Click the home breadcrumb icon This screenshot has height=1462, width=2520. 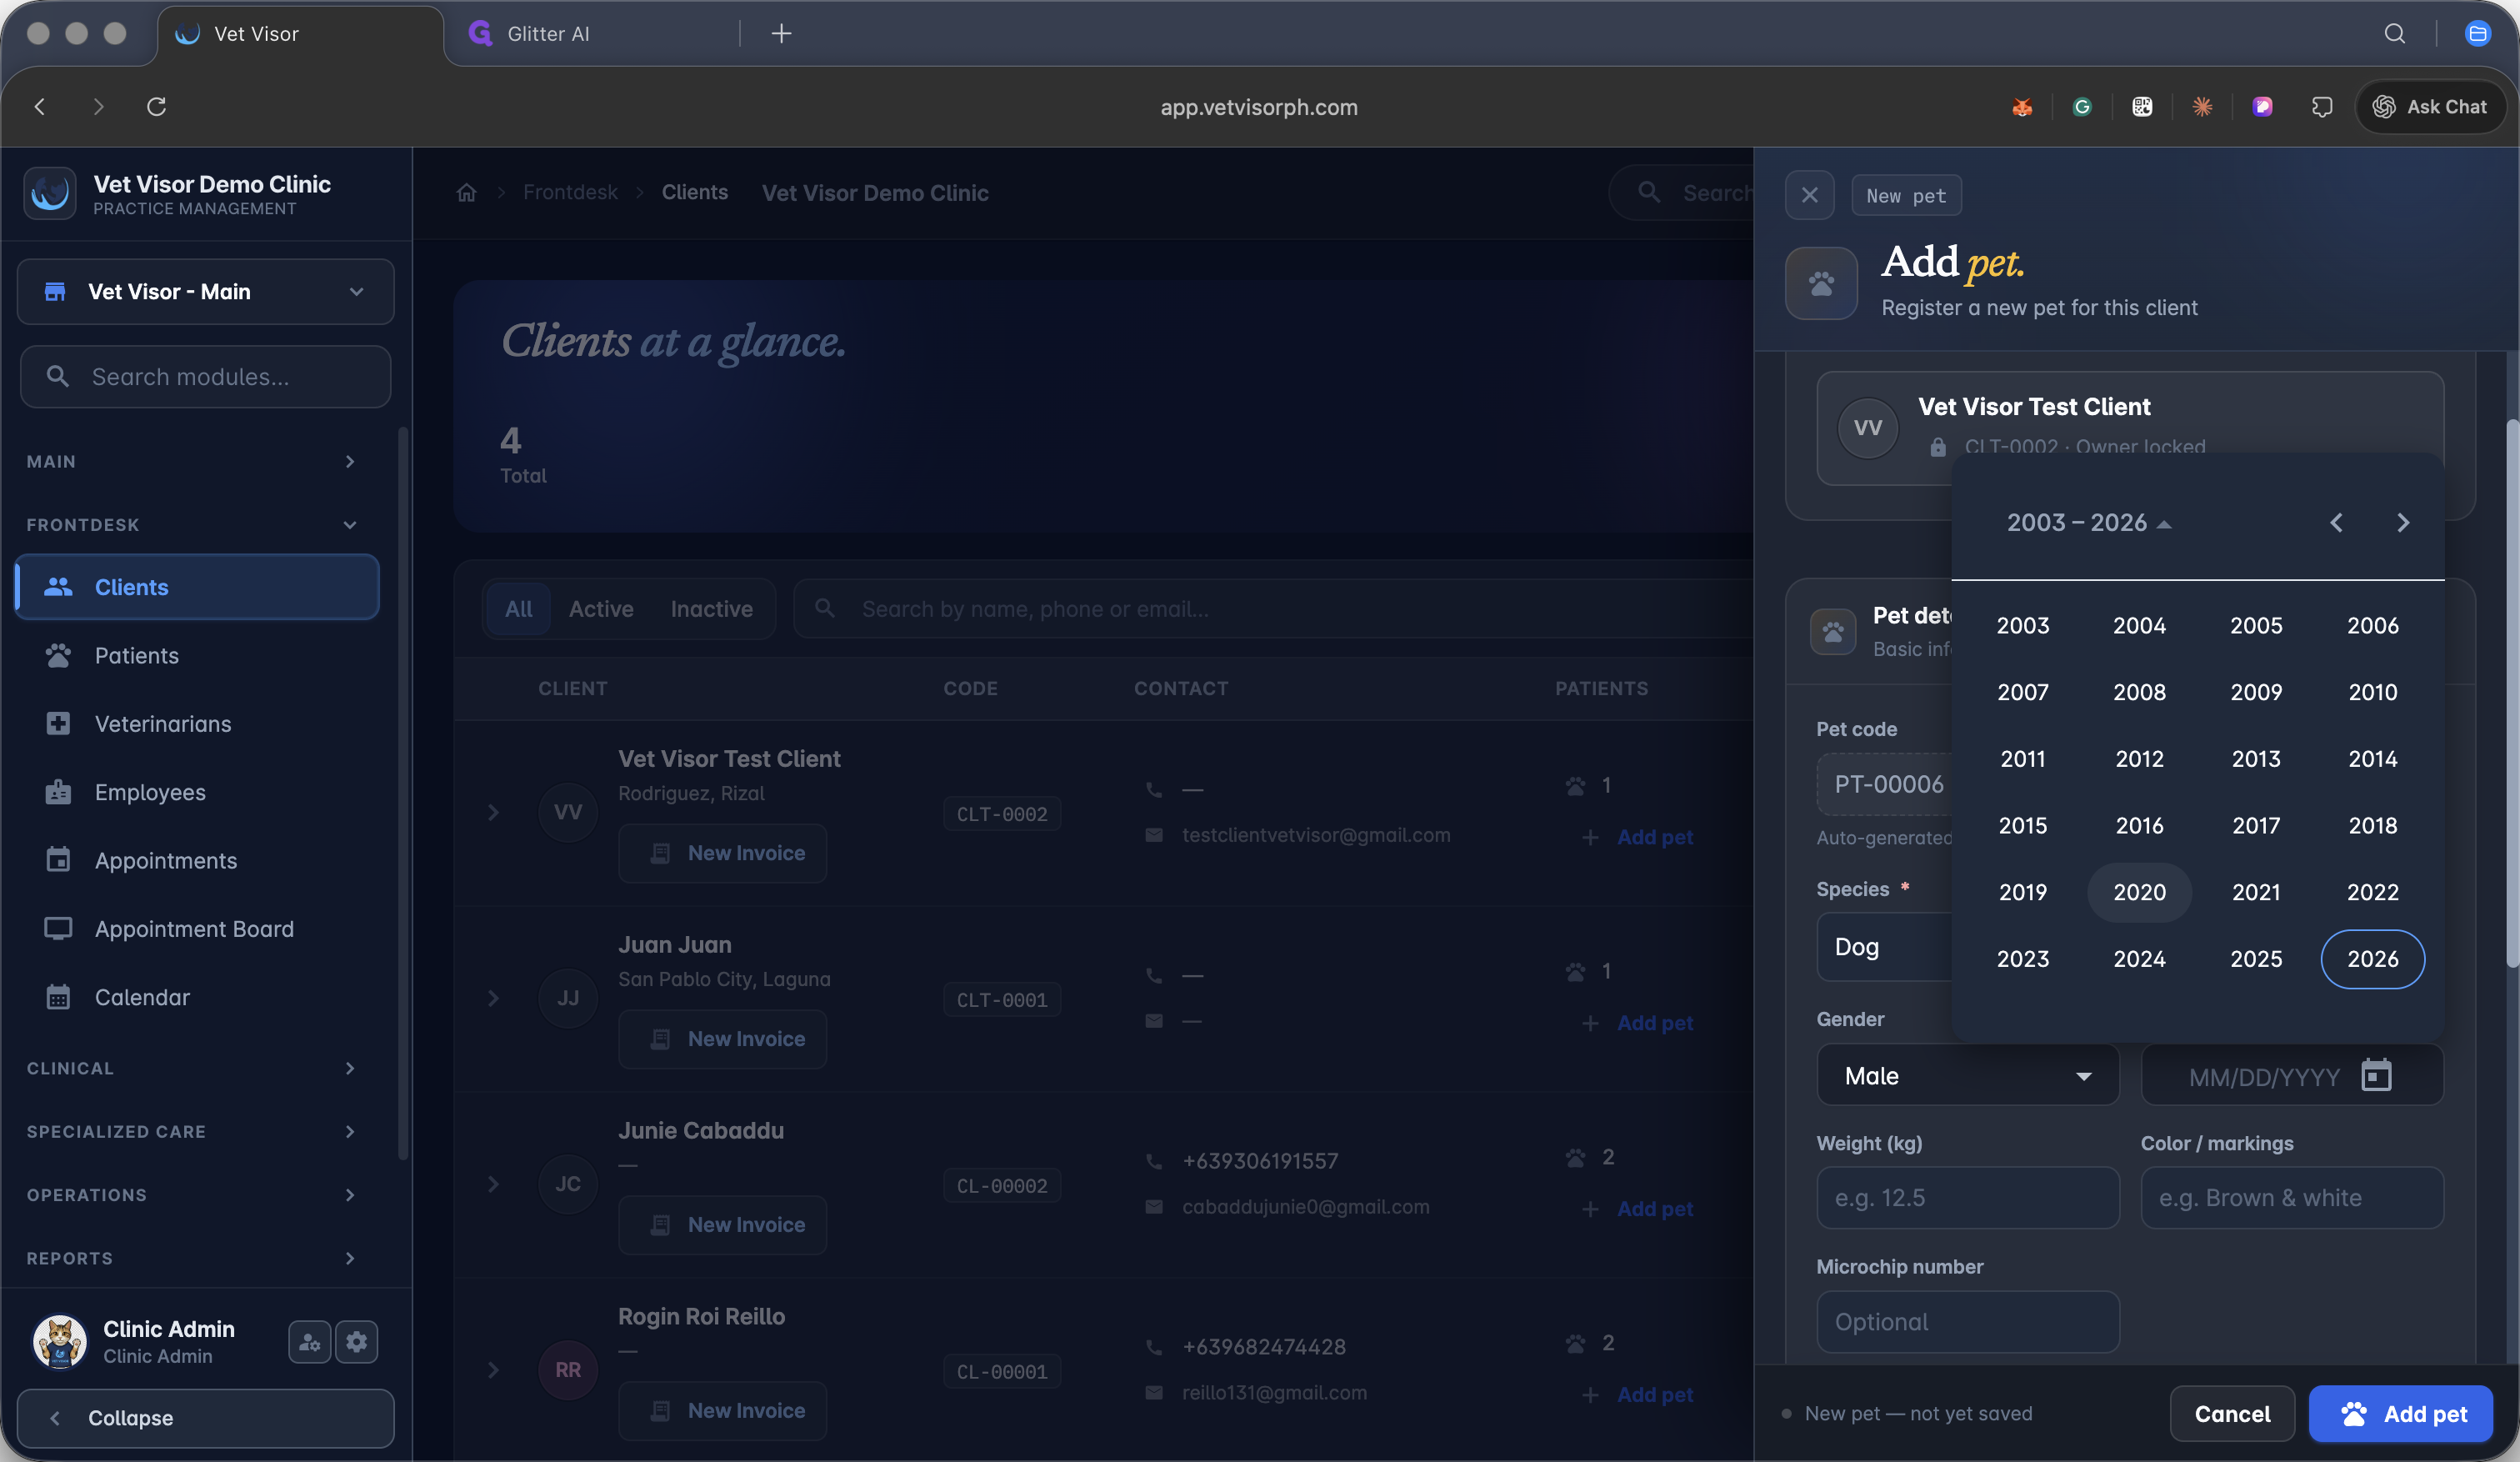pos(466,193)
